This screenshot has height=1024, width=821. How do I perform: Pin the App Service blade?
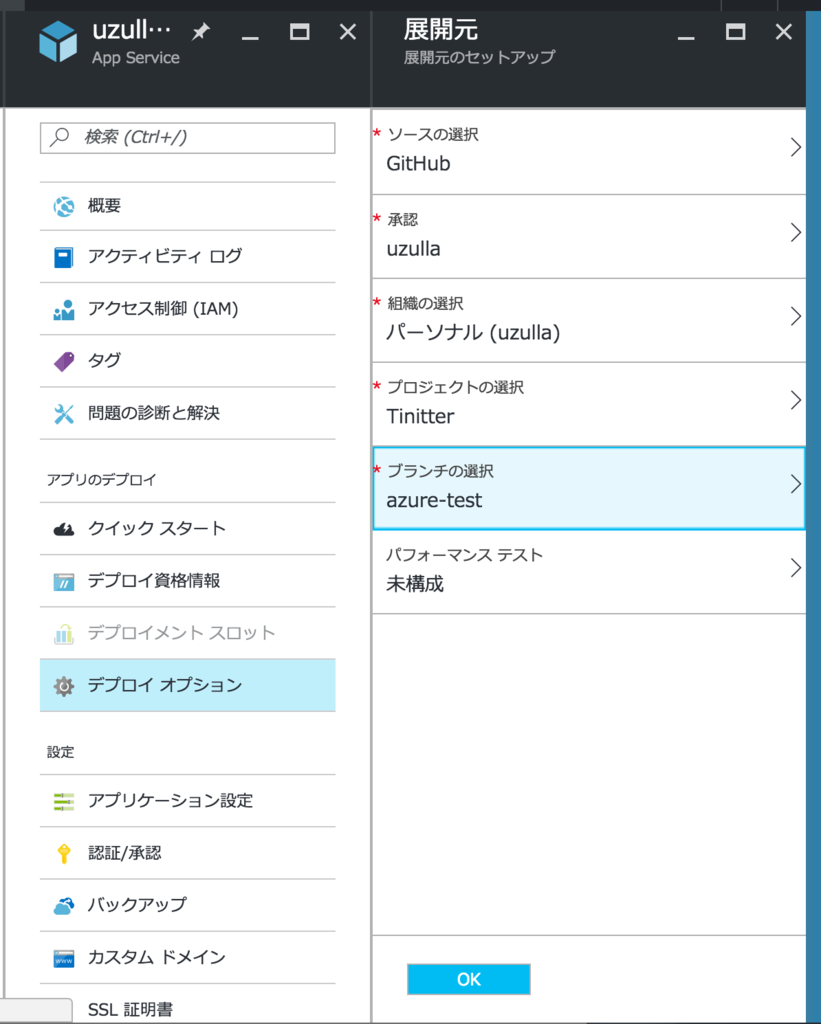(201, 31)
